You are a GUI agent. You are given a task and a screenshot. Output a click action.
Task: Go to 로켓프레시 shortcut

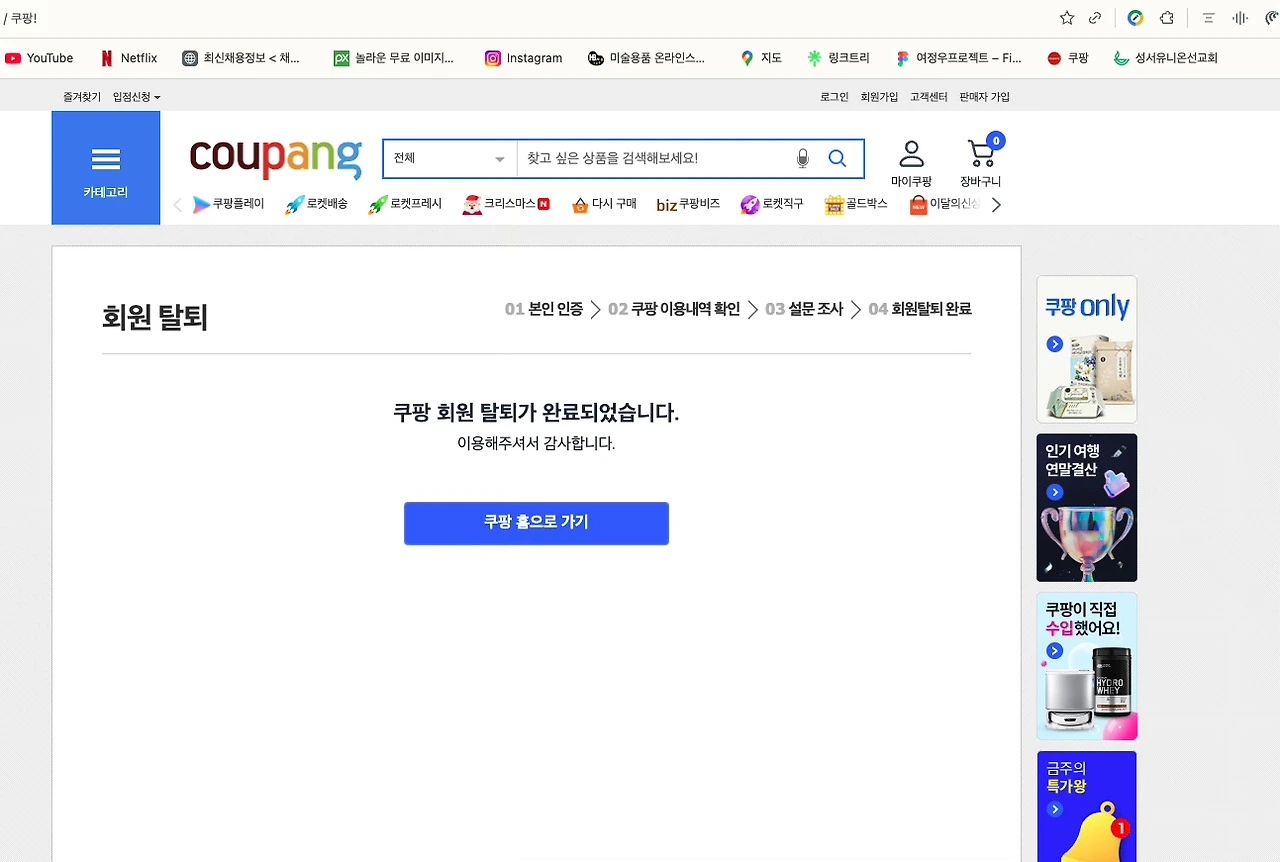(404, 204)
